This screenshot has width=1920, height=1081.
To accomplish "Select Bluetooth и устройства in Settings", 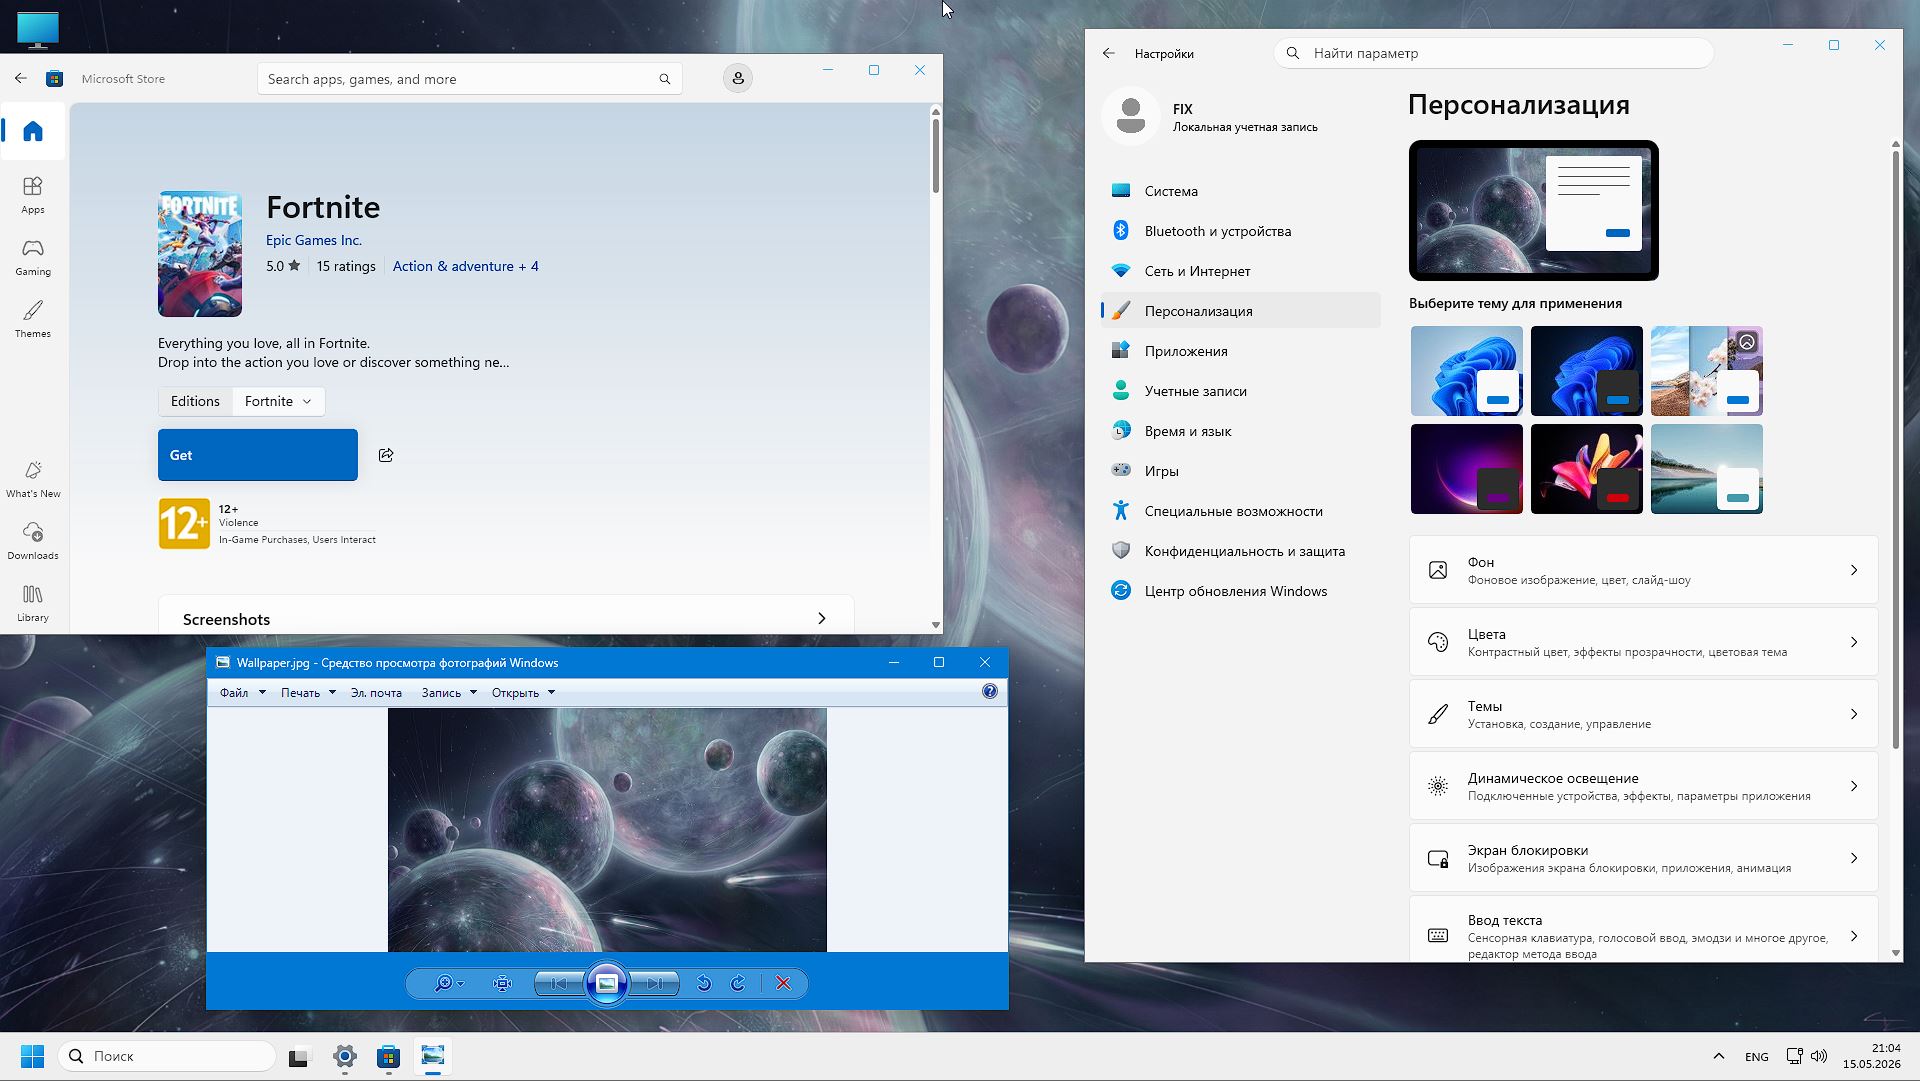I will [x=1240, y=231].
